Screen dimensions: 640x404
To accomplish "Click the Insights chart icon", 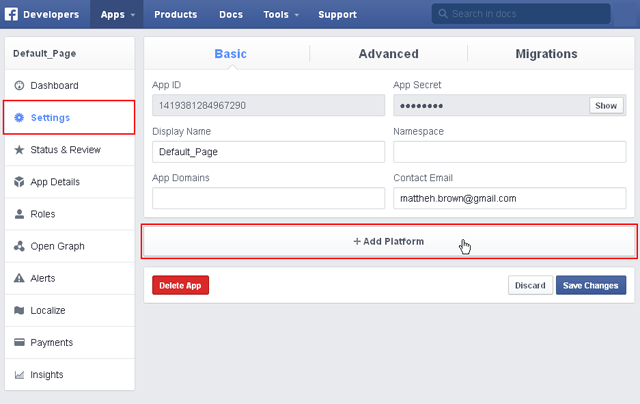I will (19, 375).
